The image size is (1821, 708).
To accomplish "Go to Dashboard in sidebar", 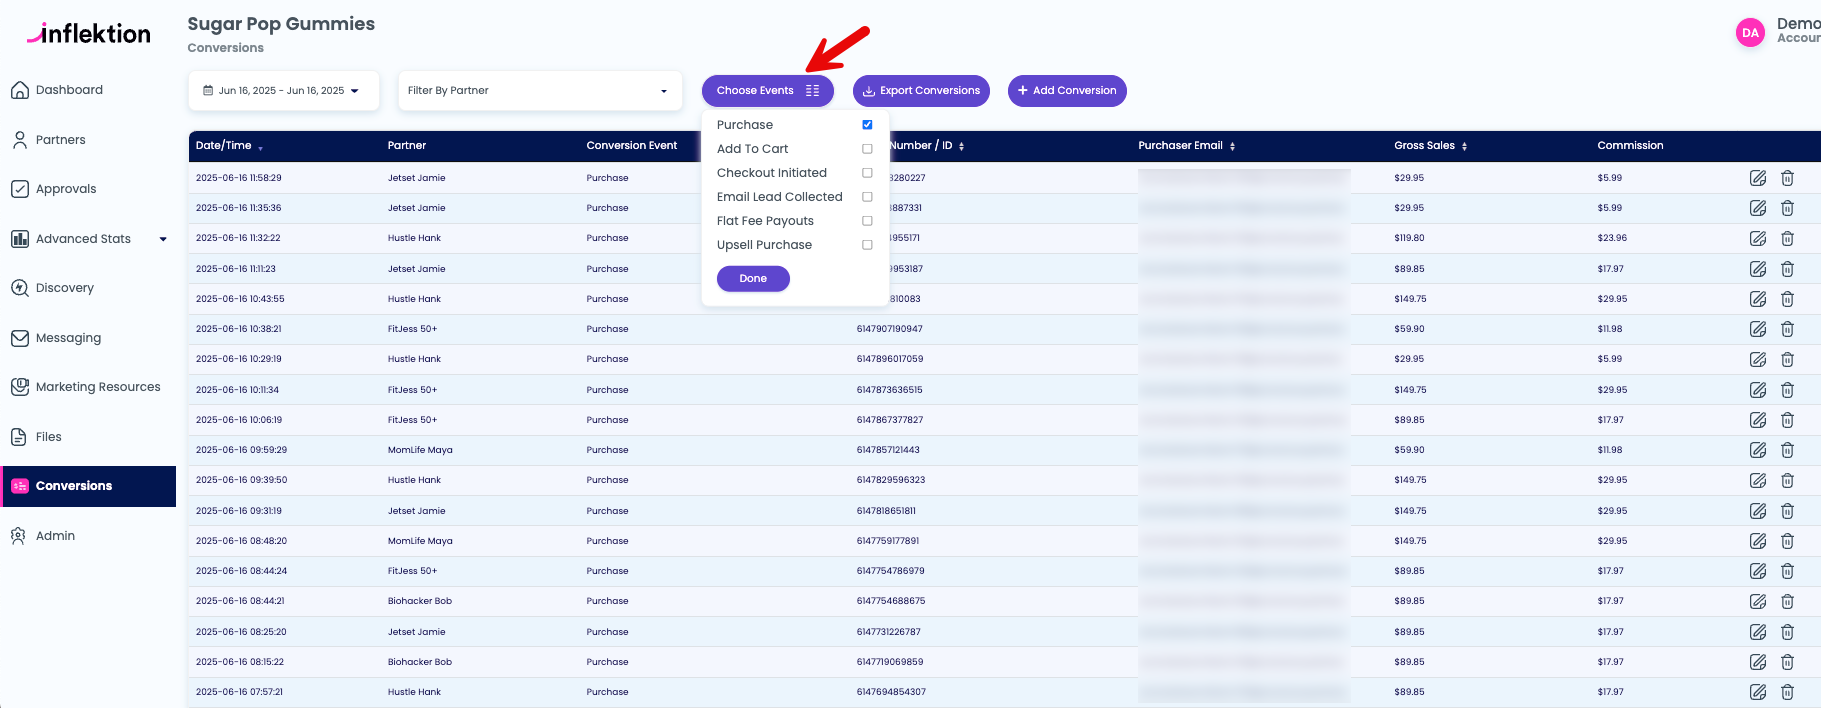I will tap(69, 90).
